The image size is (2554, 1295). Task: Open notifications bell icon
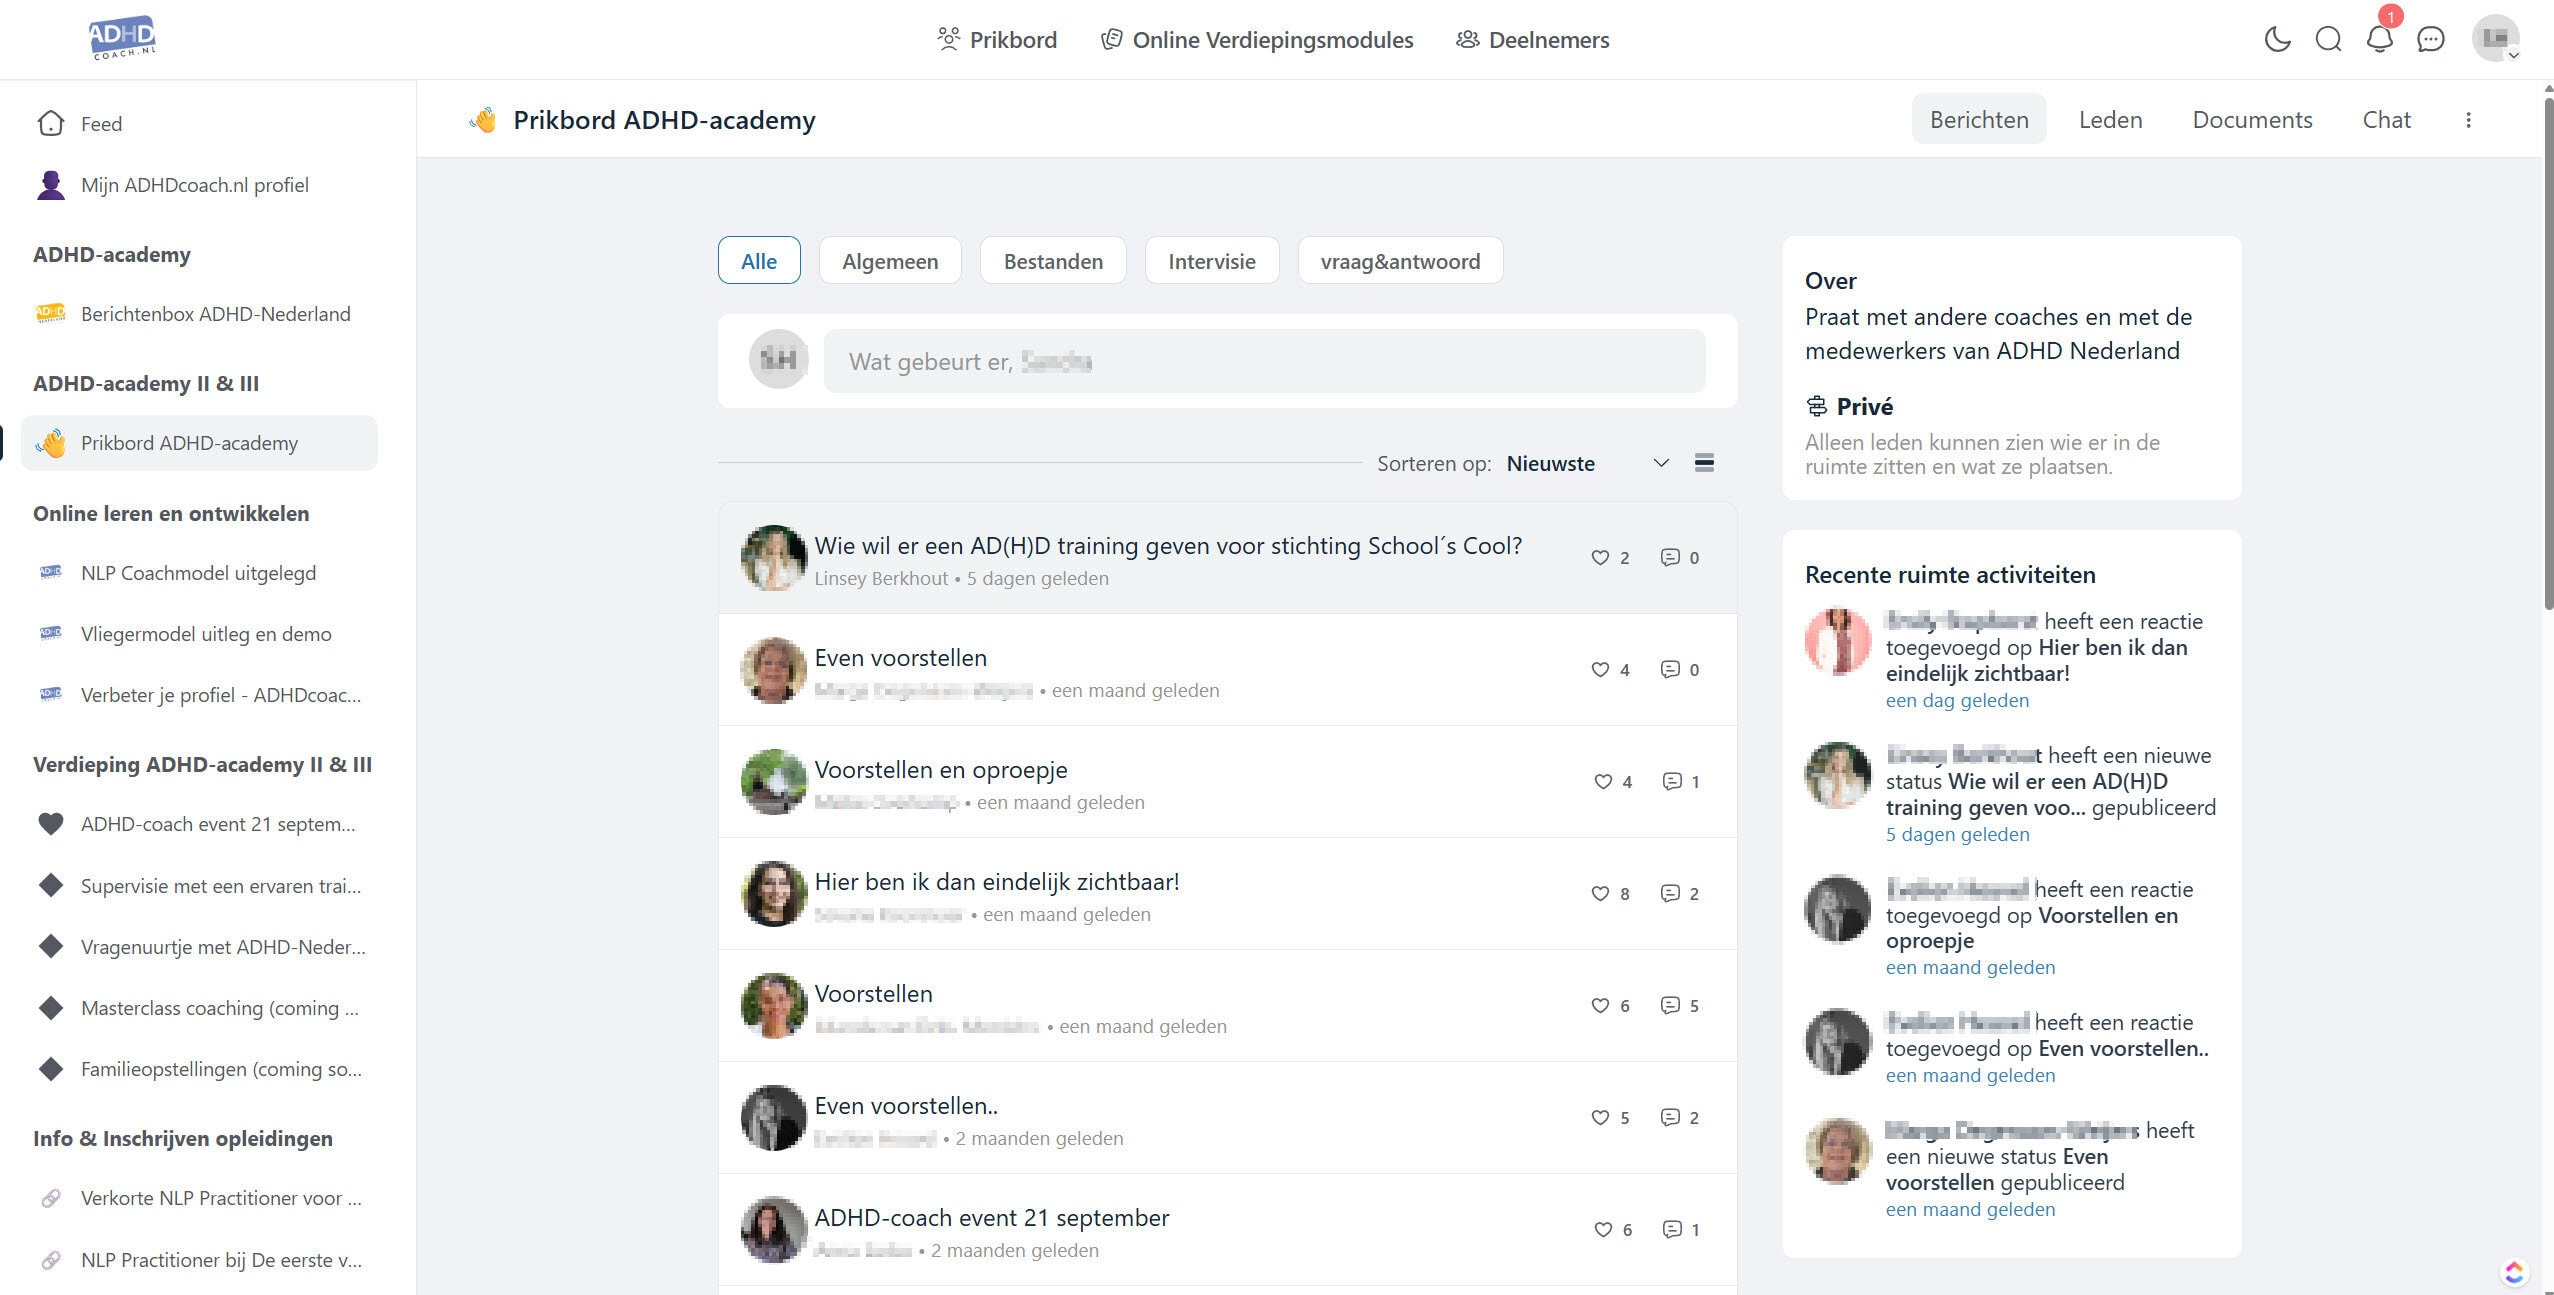2380,39
